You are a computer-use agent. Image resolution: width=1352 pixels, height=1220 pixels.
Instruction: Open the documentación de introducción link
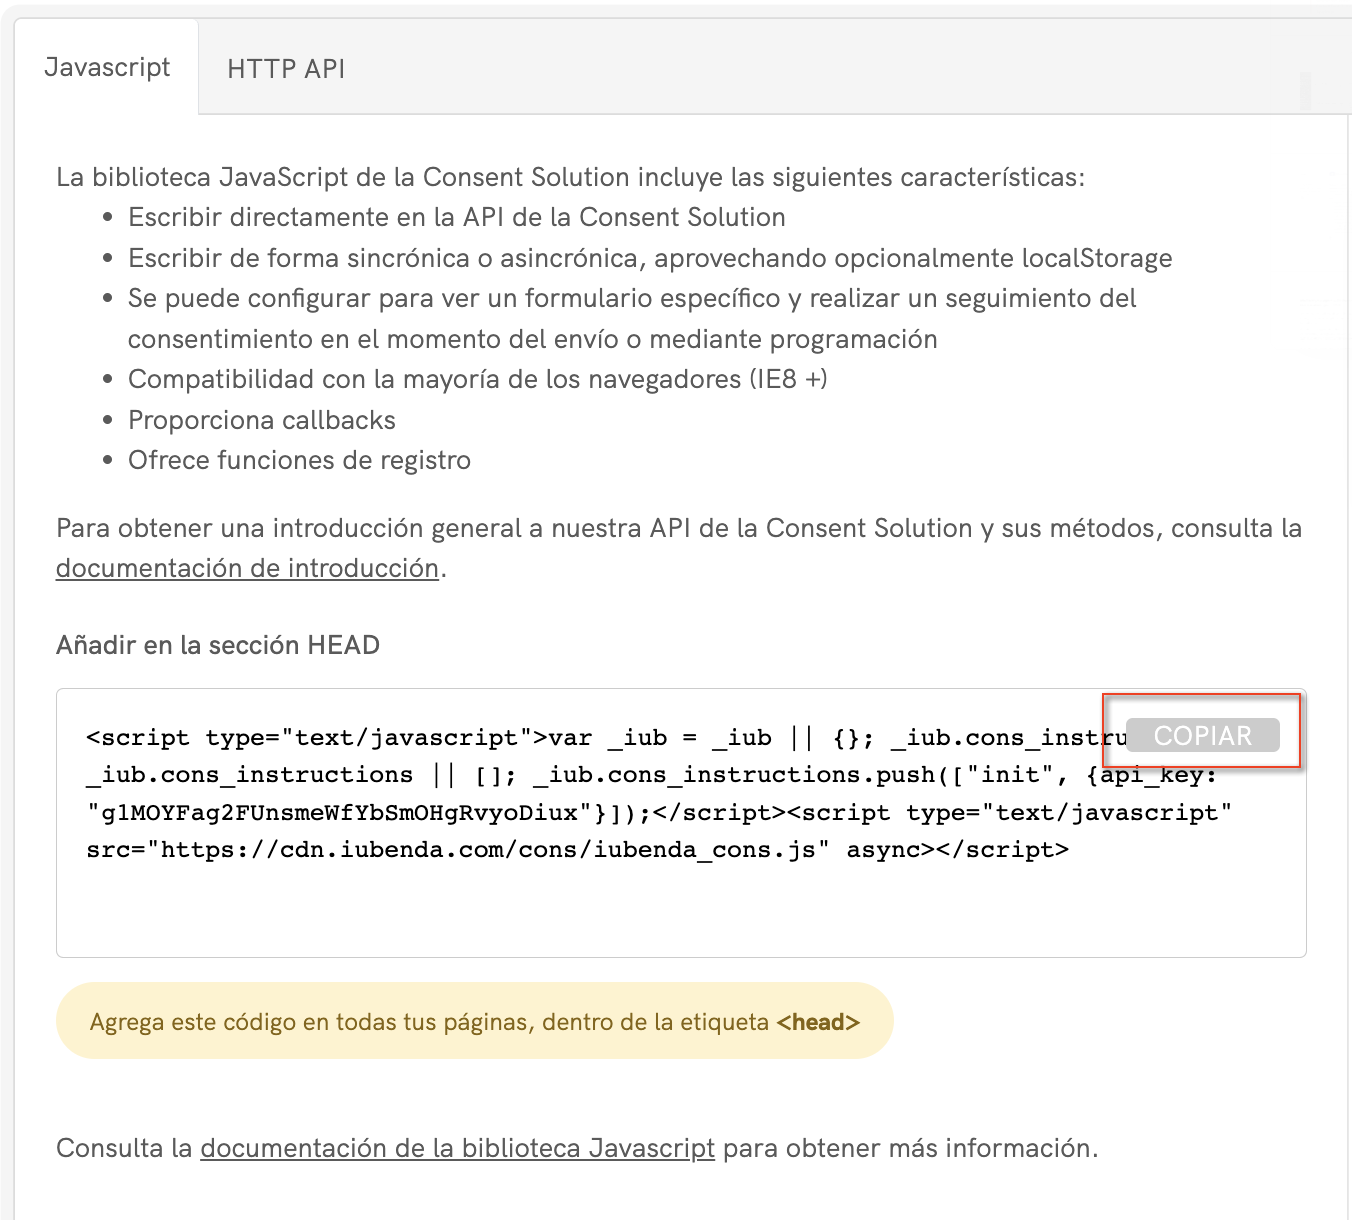[247, 568]
